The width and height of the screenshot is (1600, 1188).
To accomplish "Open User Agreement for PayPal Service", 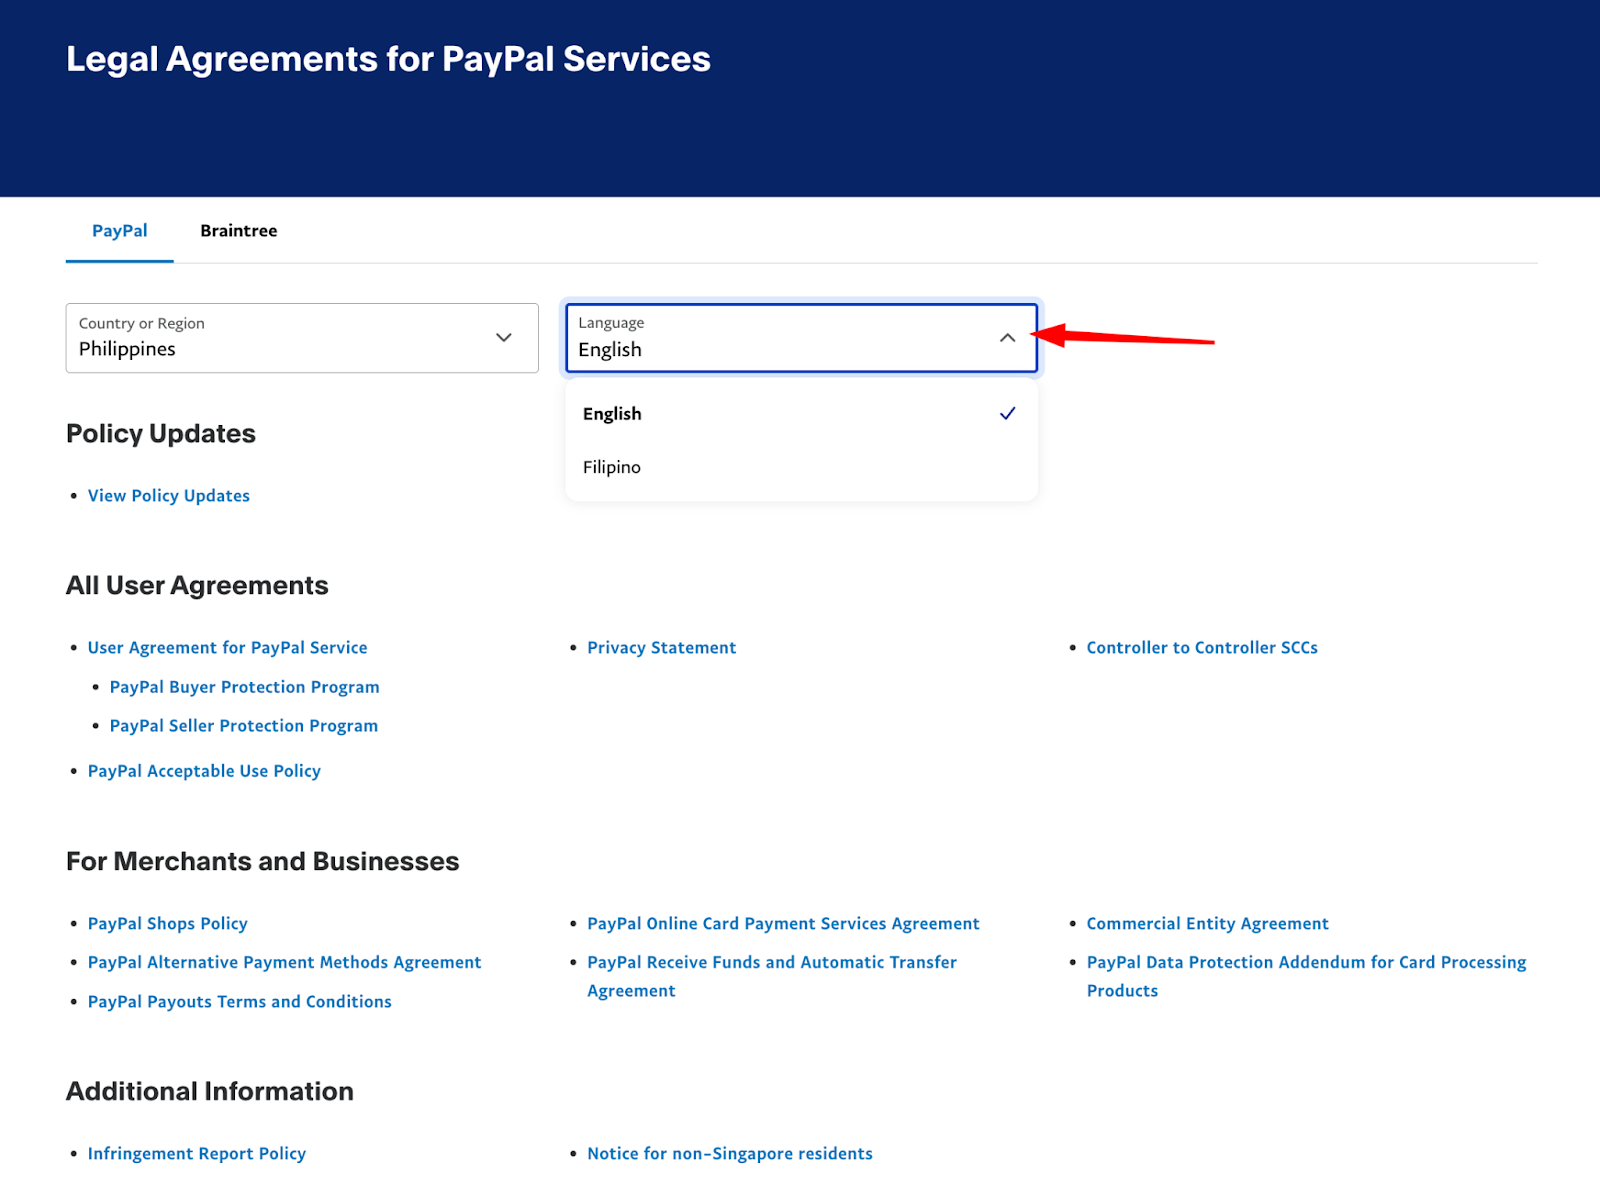I will pyautogui.click(x=227, y=648).
